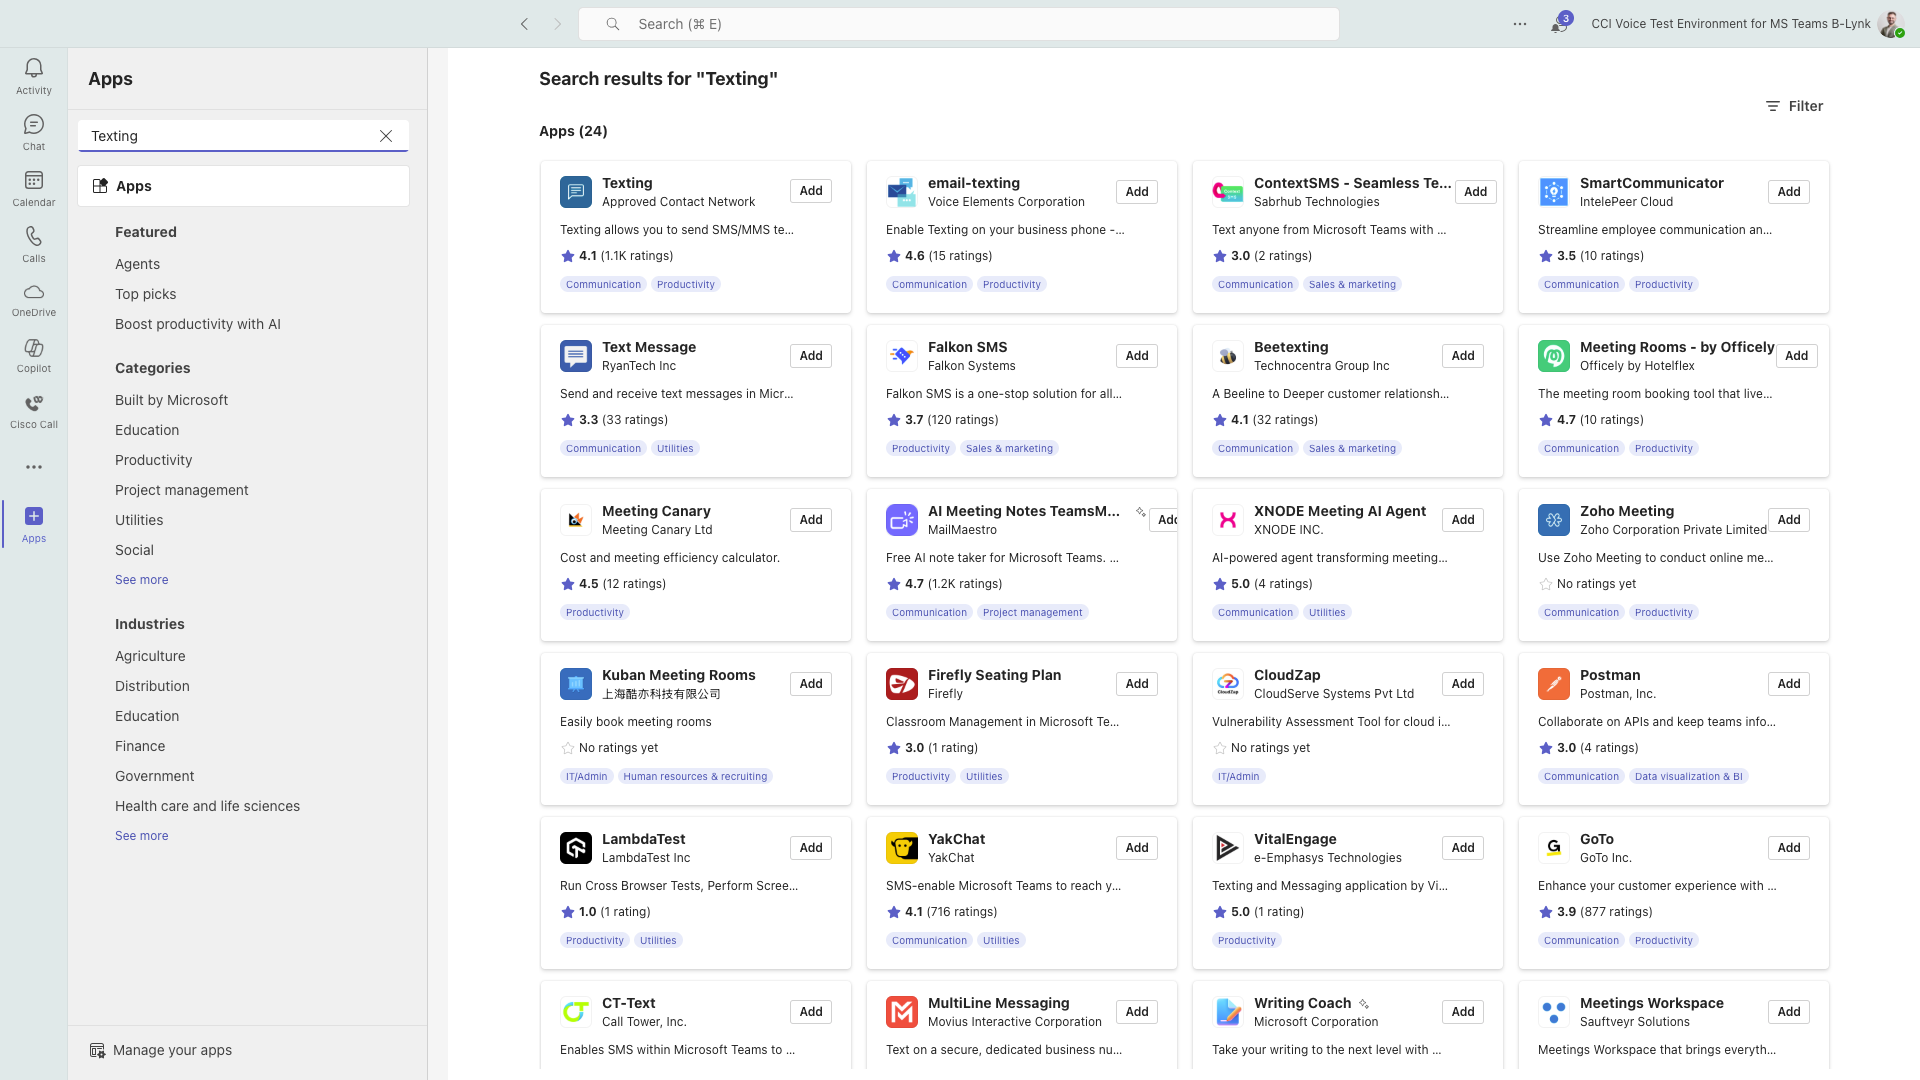Expand Industries with See more
Image resolution: width=1920 pixels, height=1080 pixels.
coord(141,836)
